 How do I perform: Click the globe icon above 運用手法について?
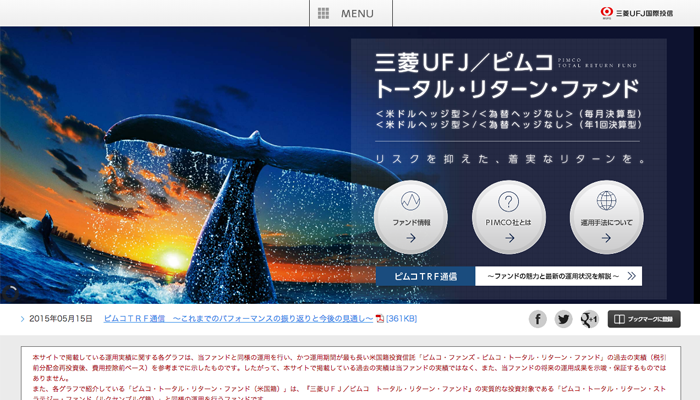606,200
